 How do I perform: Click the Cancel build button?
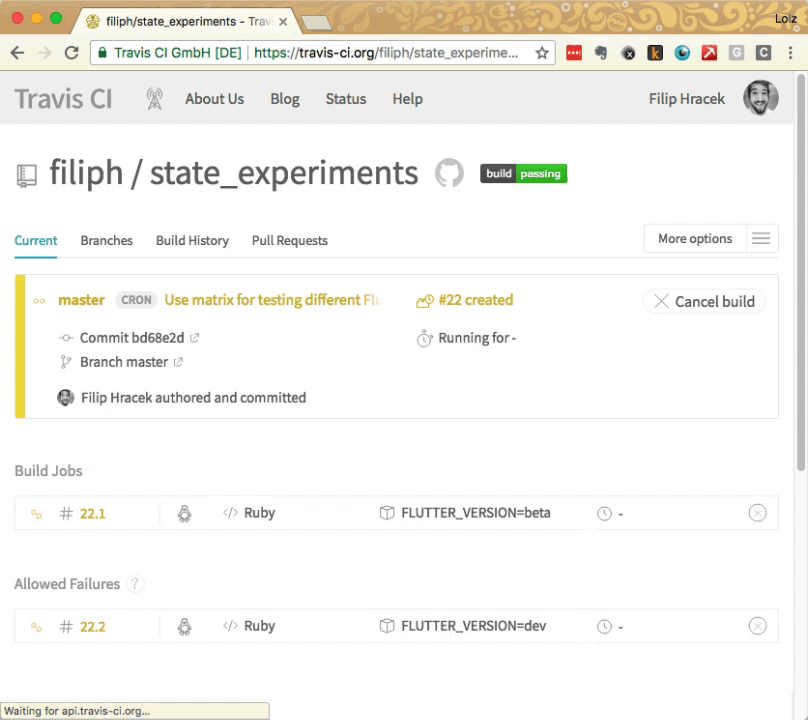(704, 302)
